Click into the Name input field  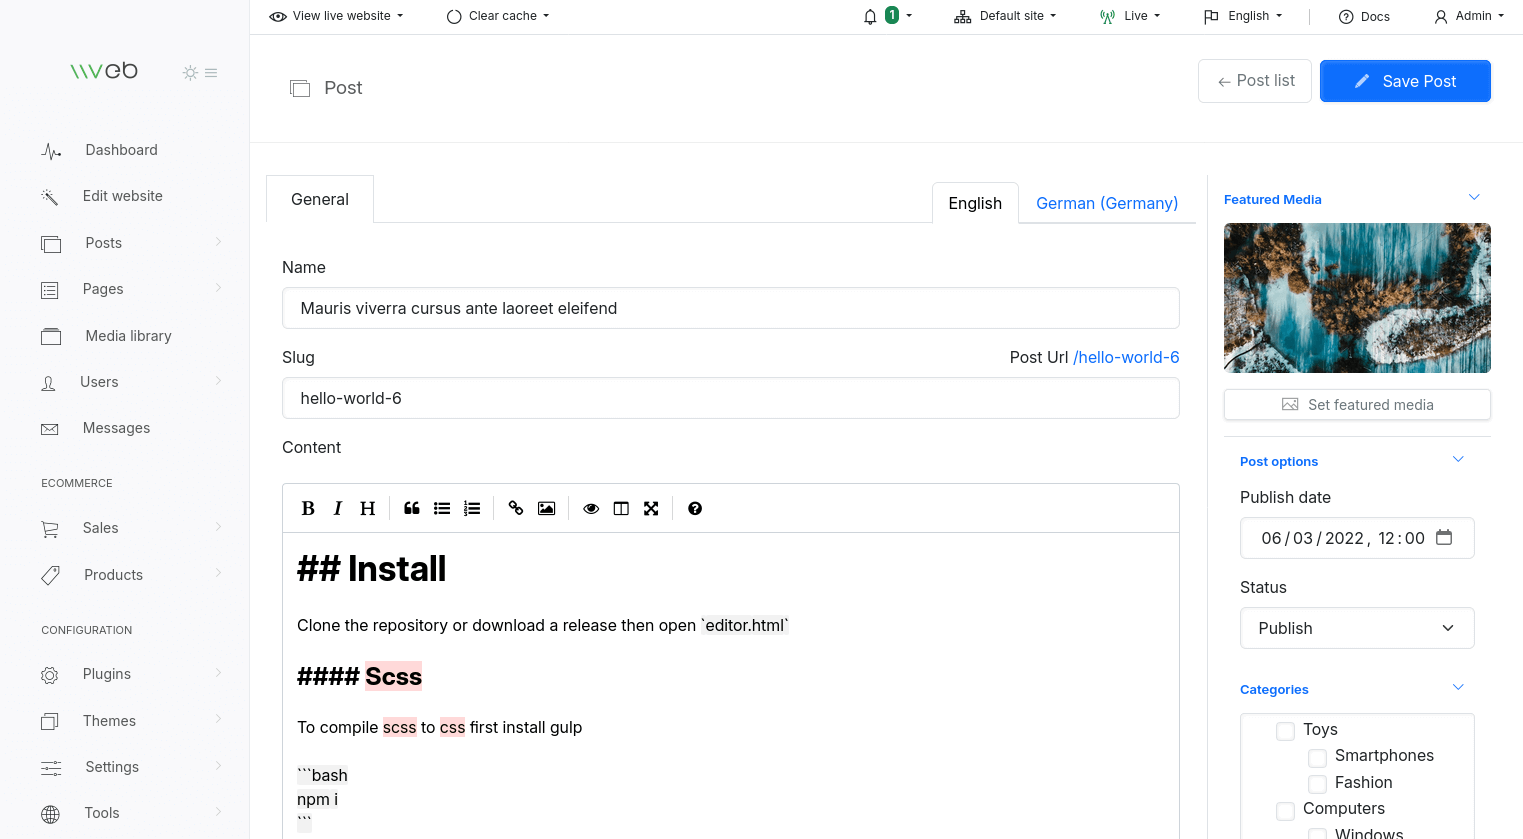[731, 308]
